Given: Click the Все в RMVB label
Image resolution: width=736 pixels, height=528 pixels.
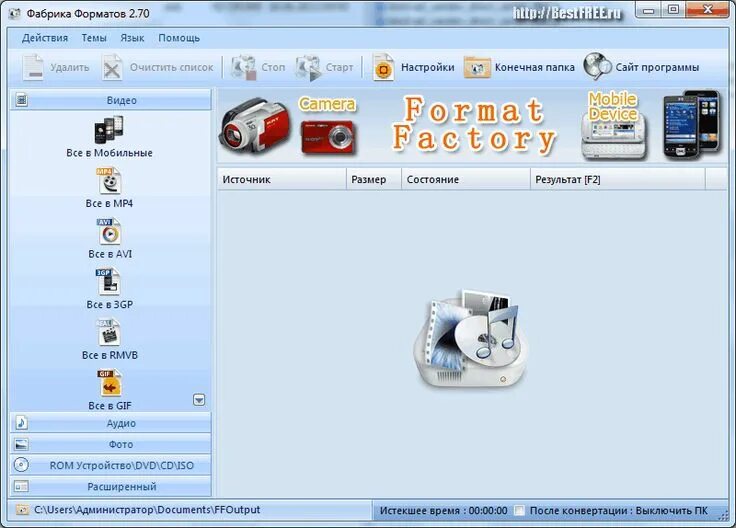Looking at the screenshot, I should [x=110, y=355].
